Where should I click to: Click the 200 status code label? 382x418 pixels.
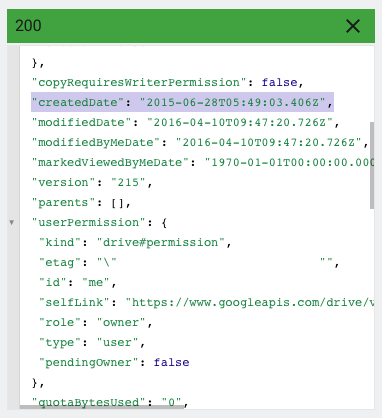28,26
